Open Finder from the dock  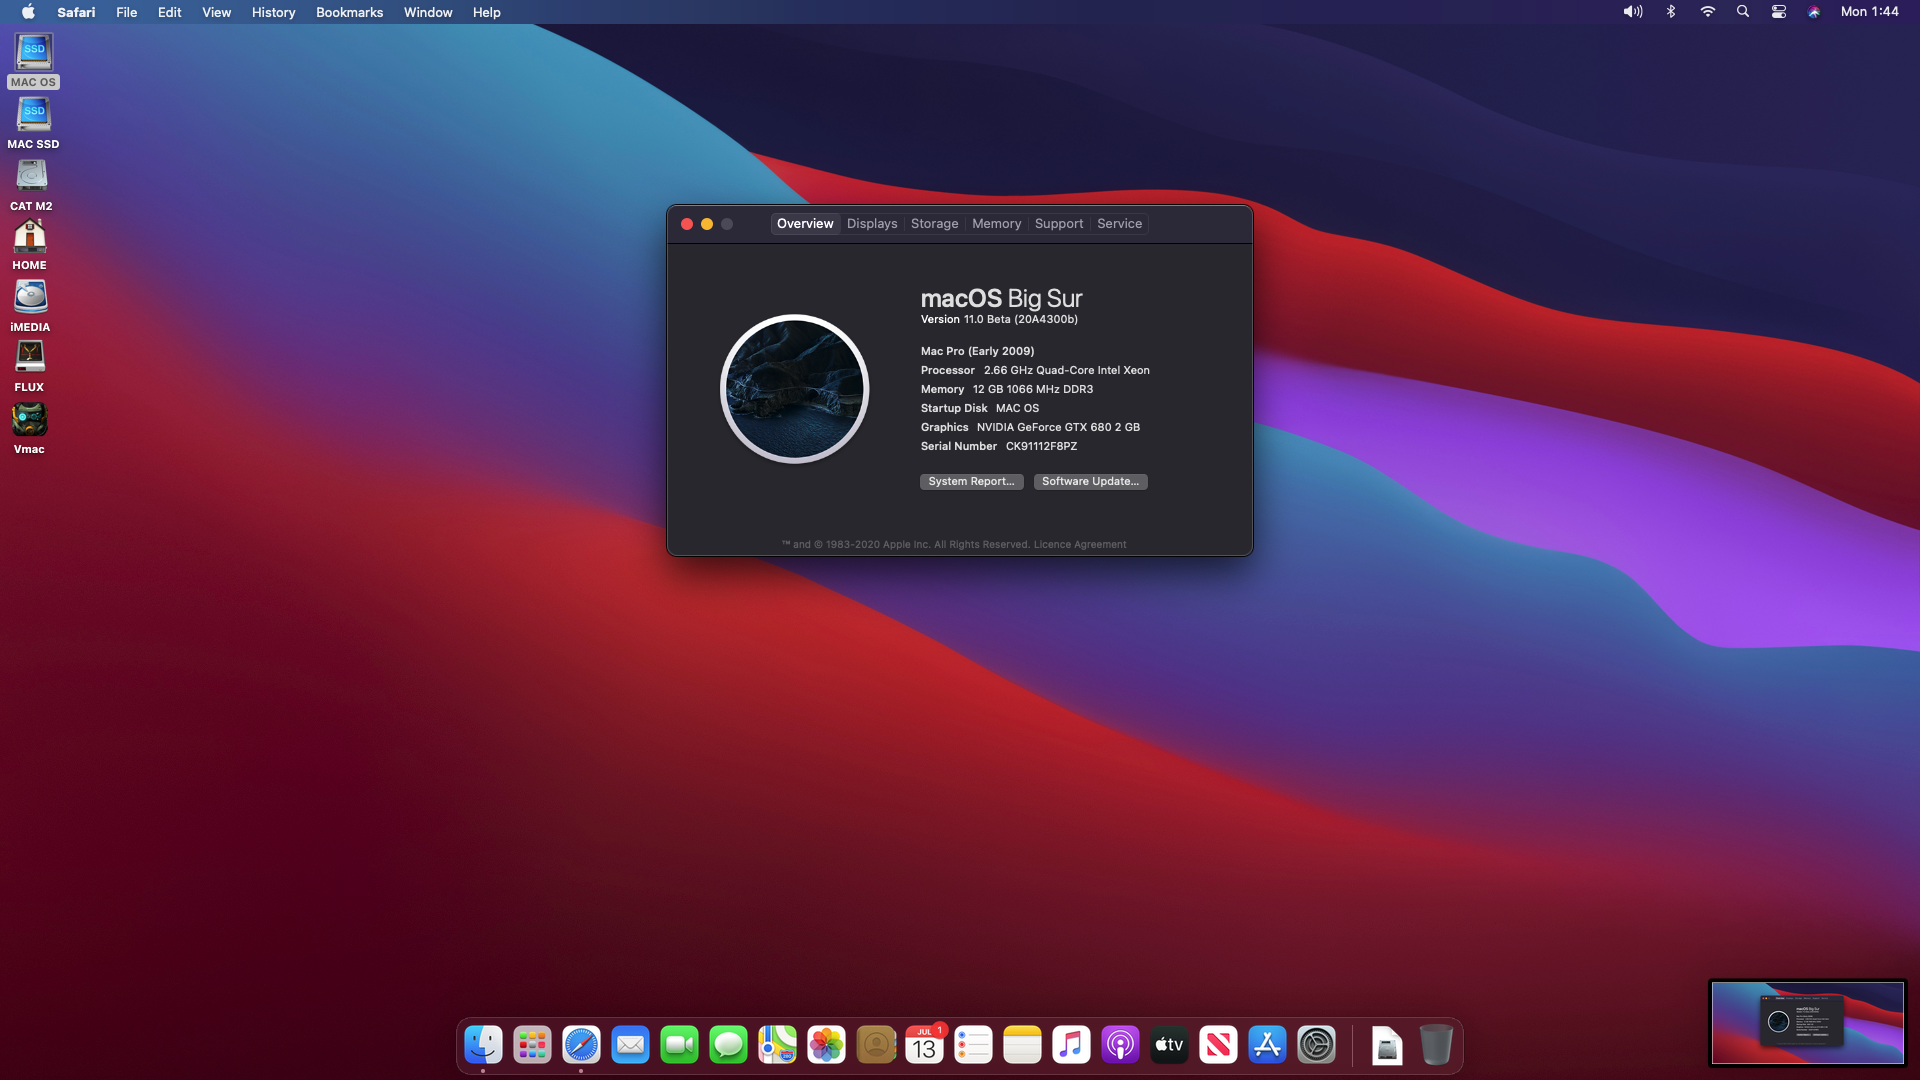click(484, 1045)
